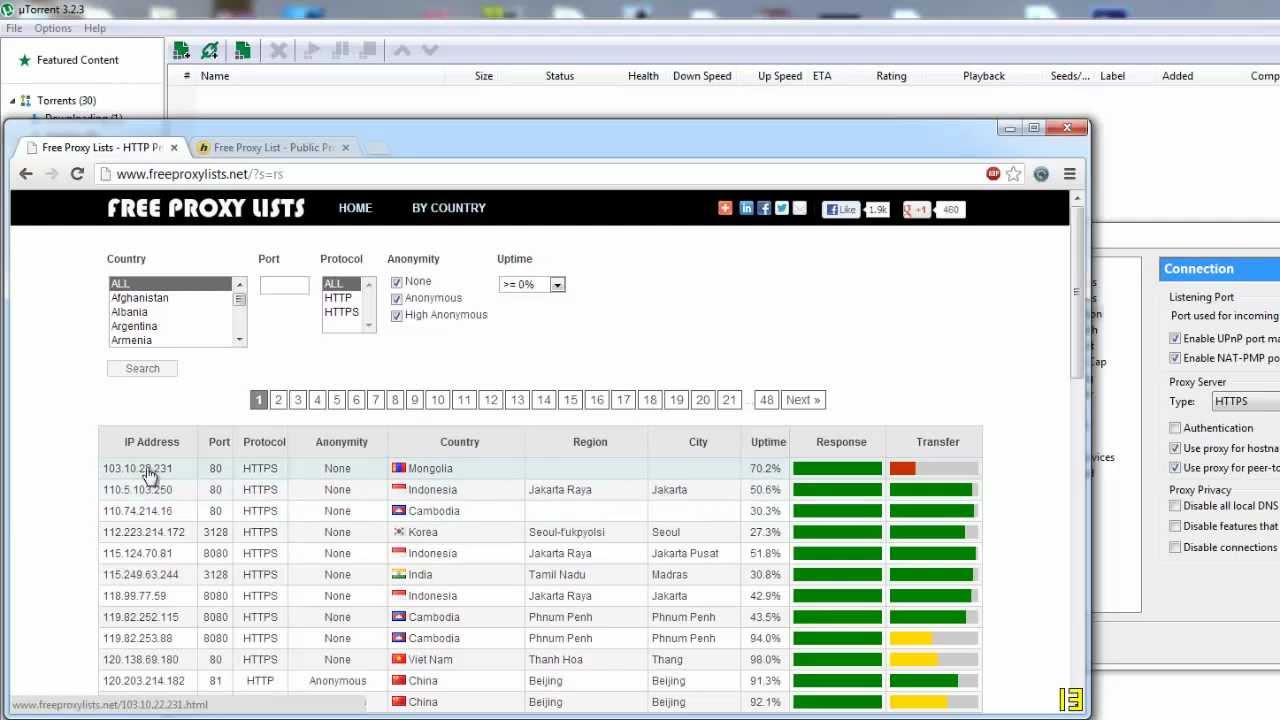Click BY COUNTRY in the site navigation
This screenshot has height=720, width=1280.
click(449, 208)
